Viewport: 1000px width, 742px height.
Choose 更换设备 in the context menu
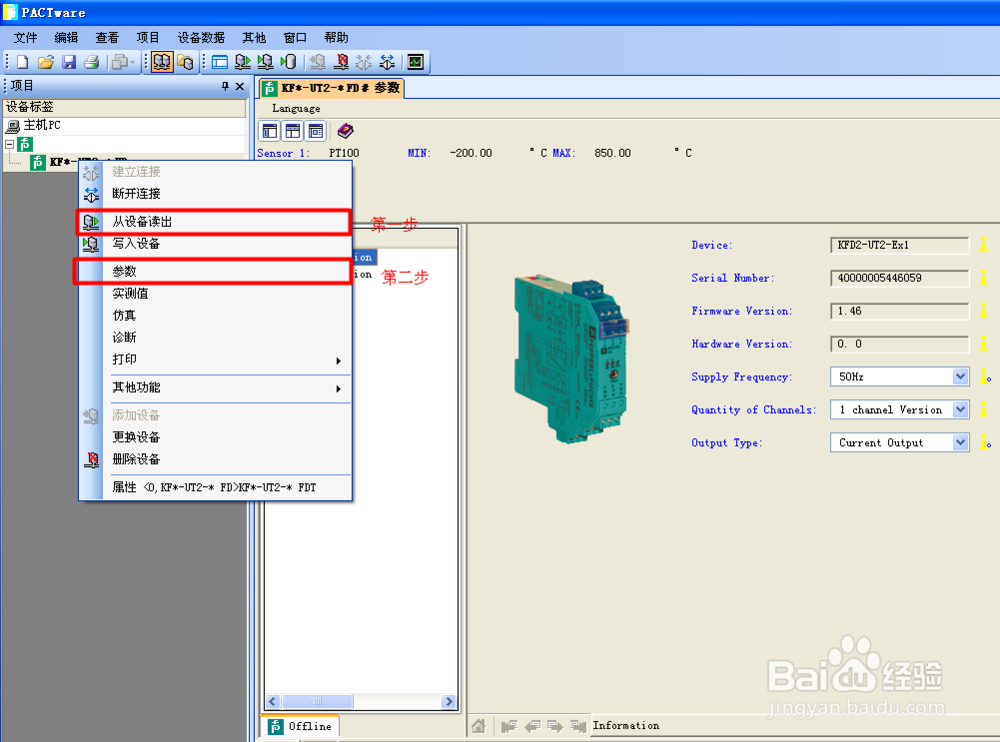point(216,437)
